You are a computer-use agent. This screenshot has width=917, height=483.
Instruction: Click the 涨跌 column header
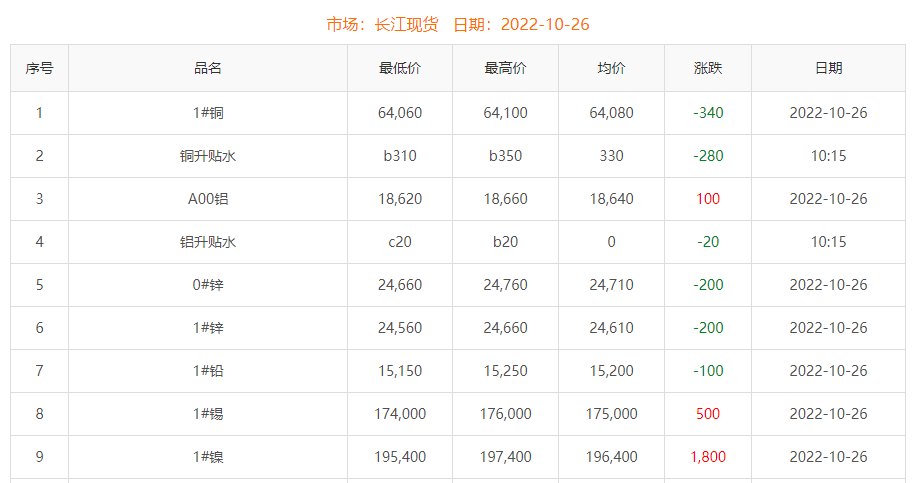(708, 68)
